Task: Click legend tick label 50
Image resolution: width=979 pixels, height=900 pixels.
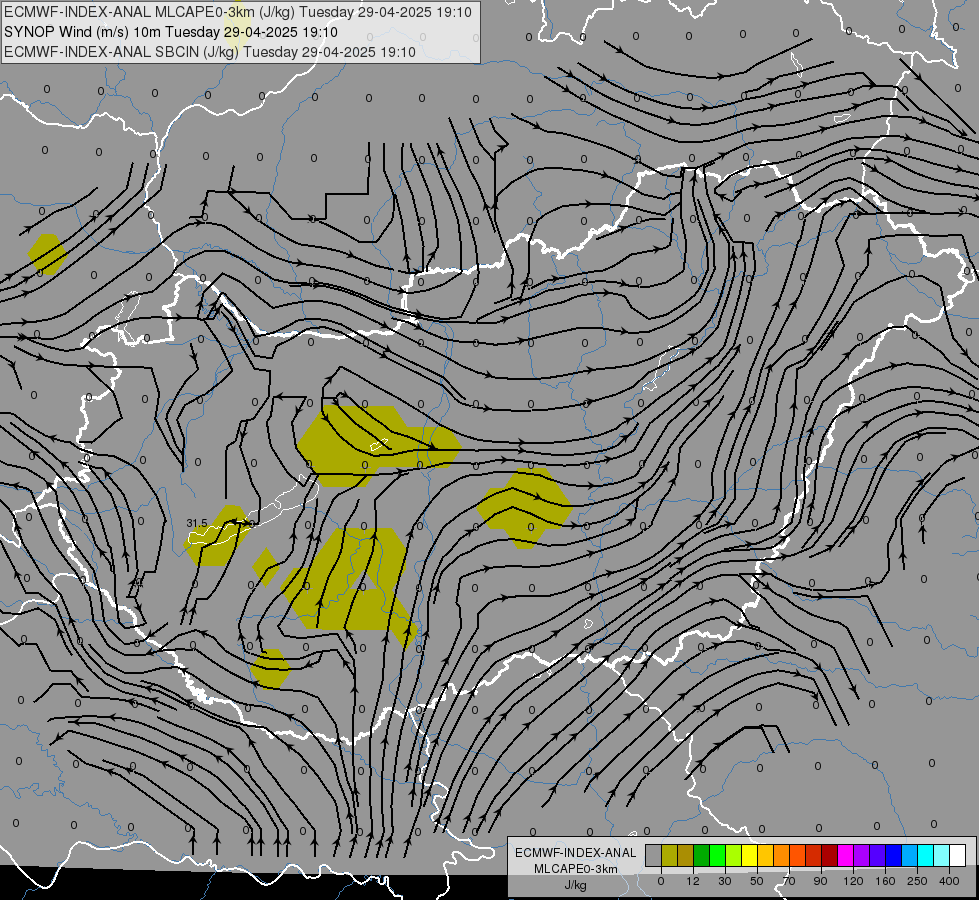Action: [x=757, y=881]
